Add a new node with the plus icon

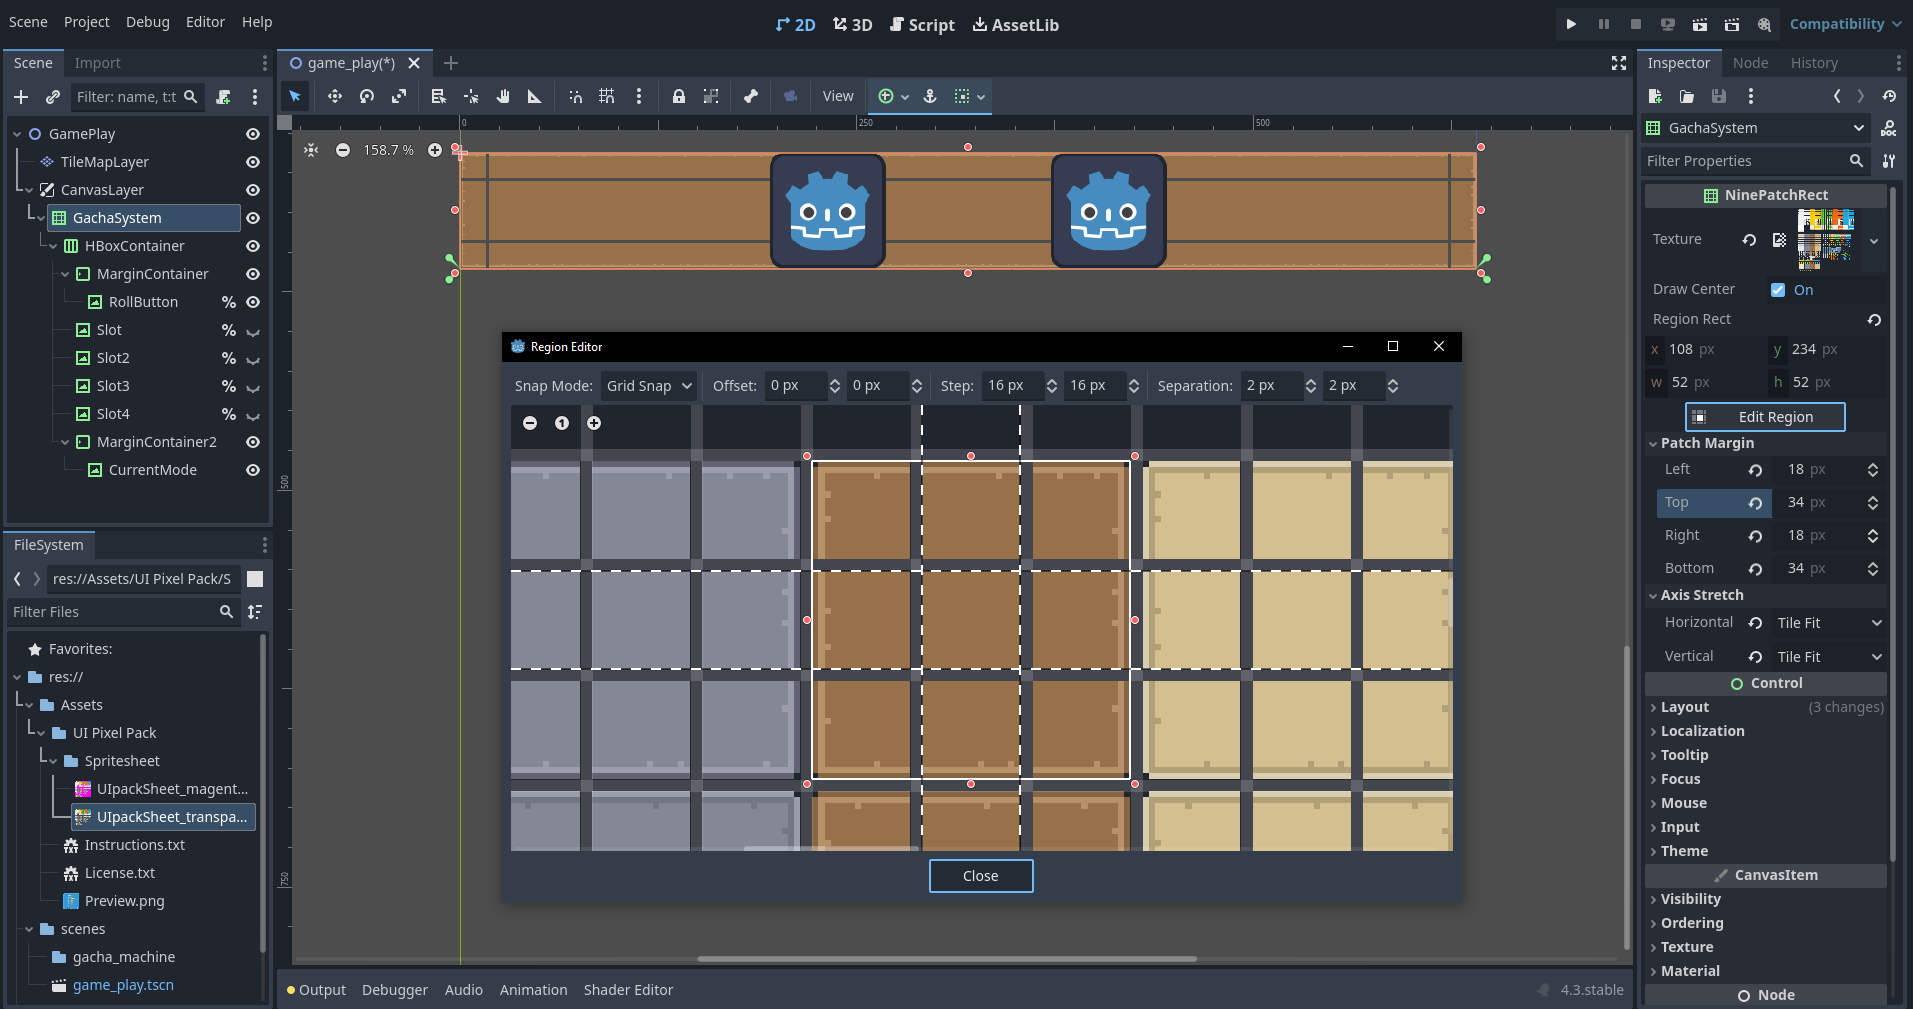(x=21, y=97)
